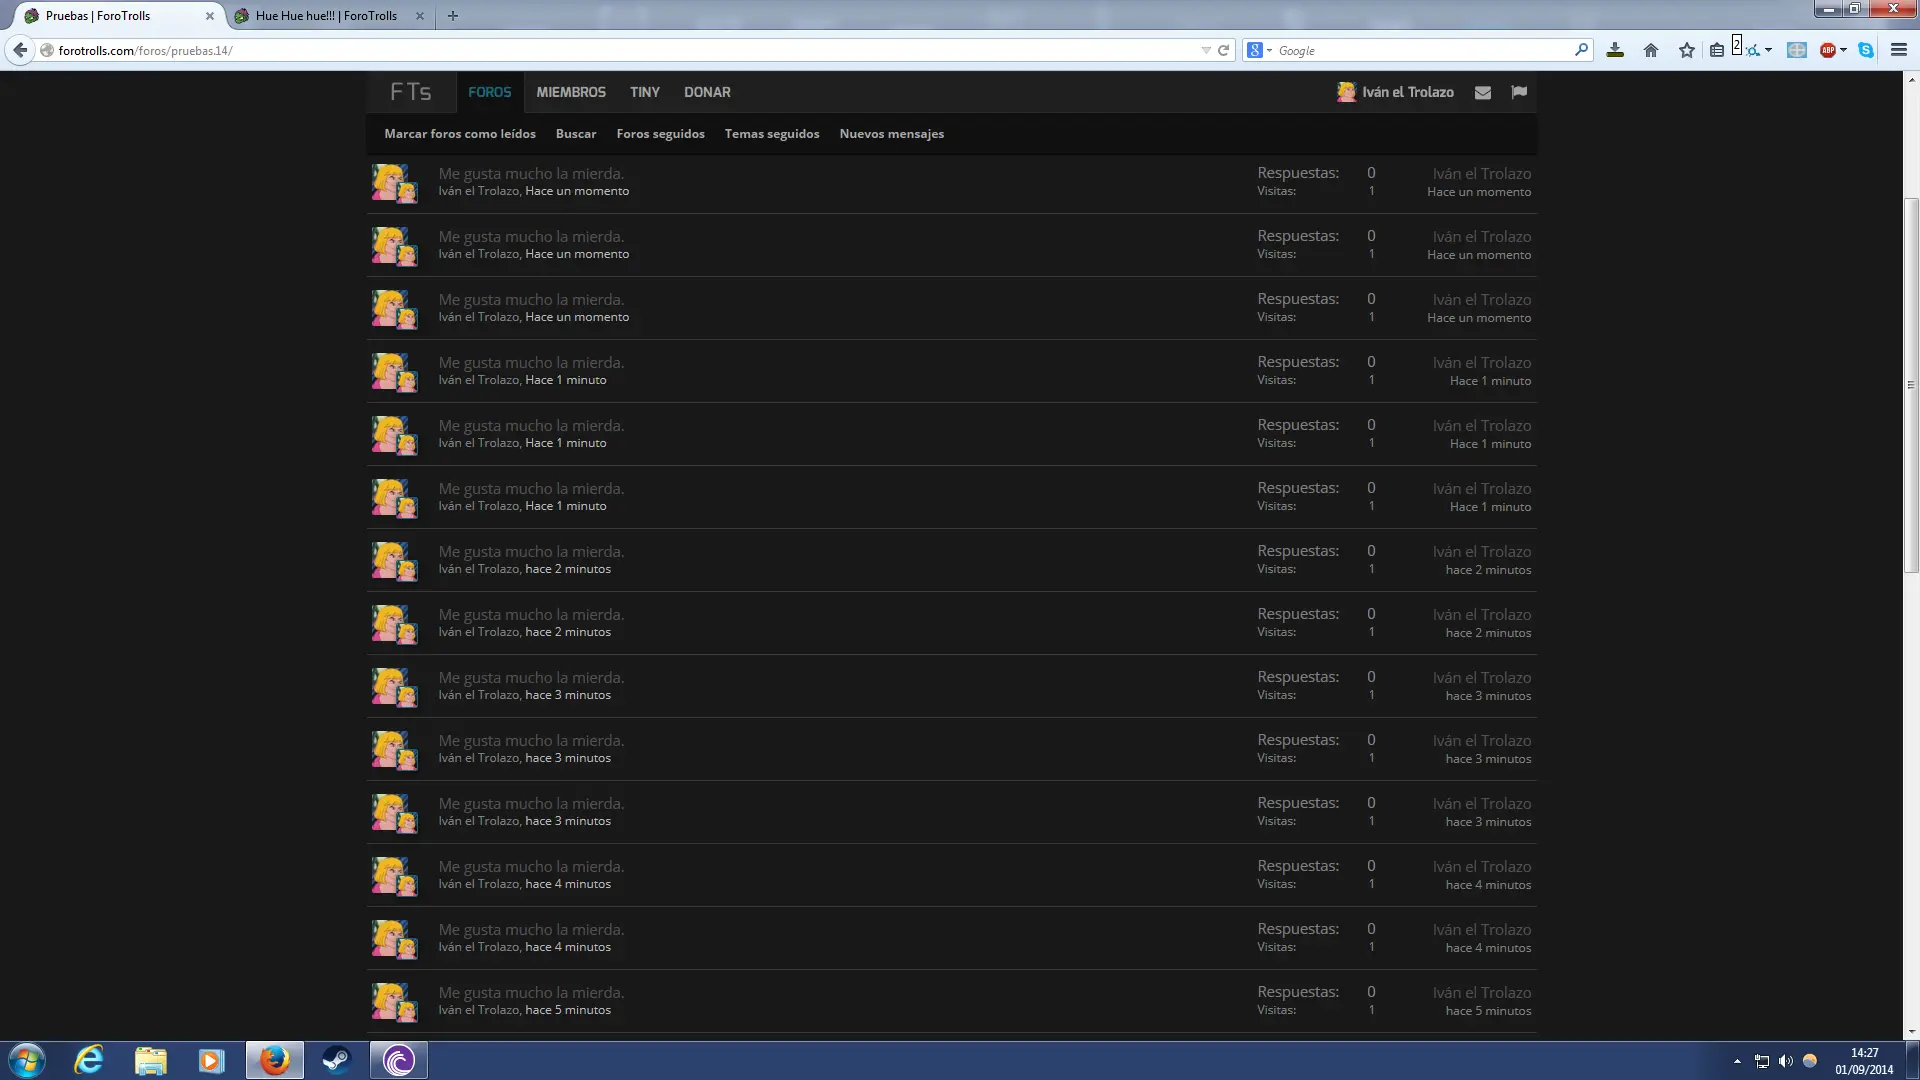Viewport: 1920px width, 1080px height.
Task: Go to the Home page icon
Action: coord(1651,50)
